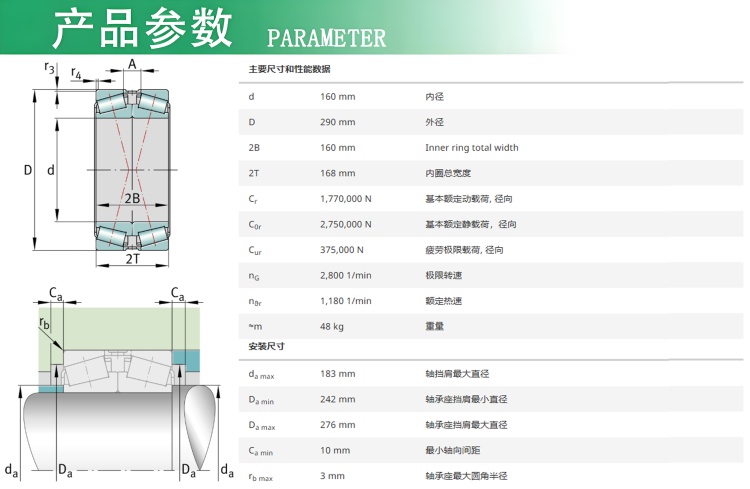Click the rb label in mounting diagram
Viewport: 750px width, 489px height.
coord(44,322)
